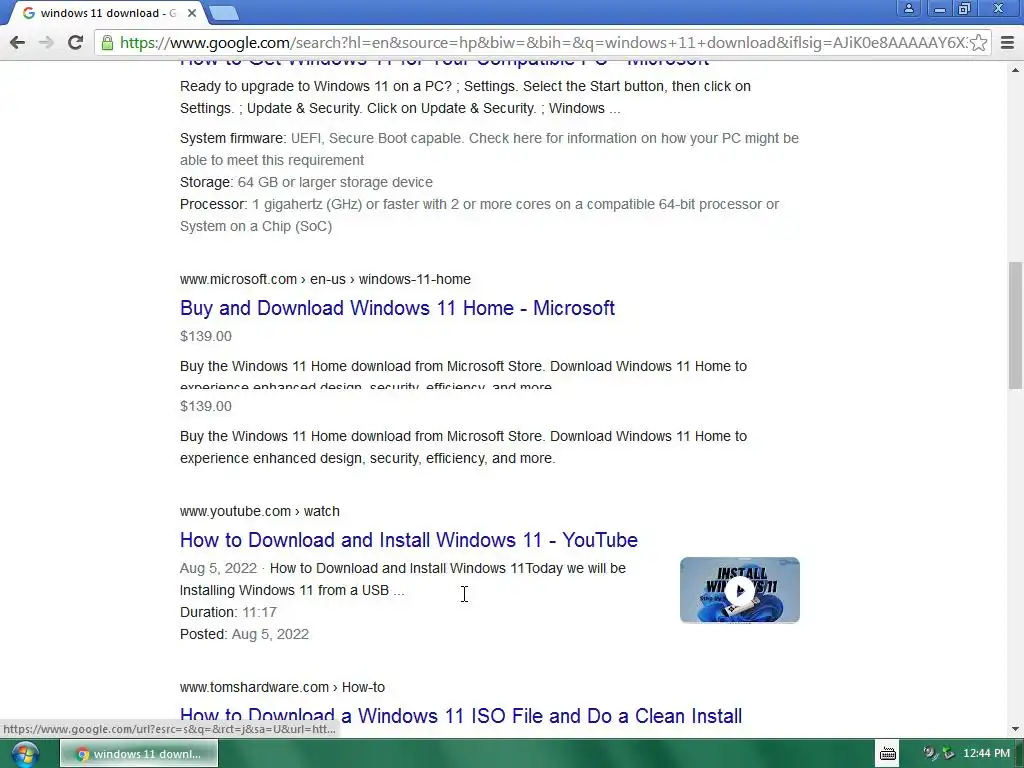1024x768 pixels.
Task: Click www.tomshardware.com › How-to breadcrumb
Action: coord(282,688)
